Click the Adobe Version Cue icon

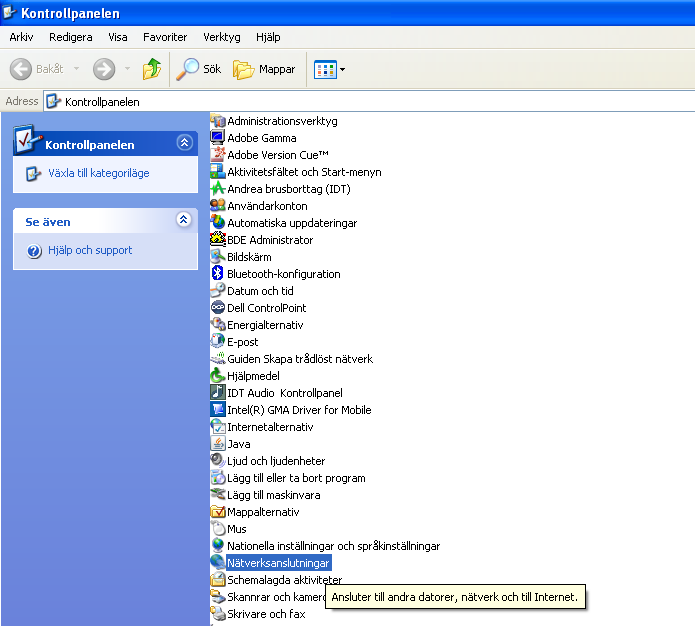[218, 155]
